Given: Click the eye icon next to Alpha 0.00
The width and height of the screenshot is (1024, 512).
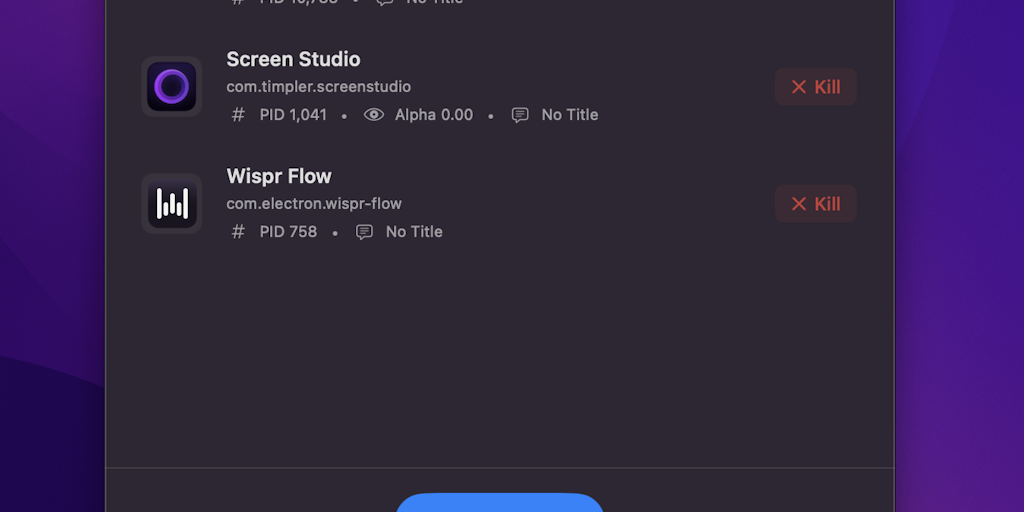Looking at the screenshot, I should pos(373,115).
